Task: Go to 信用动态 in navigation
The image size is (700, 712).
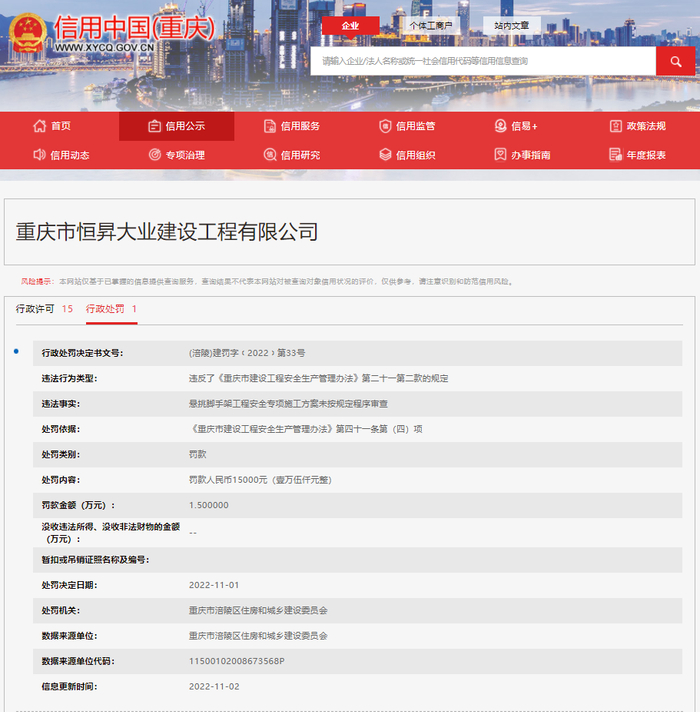Action: [x=70, y=155]
